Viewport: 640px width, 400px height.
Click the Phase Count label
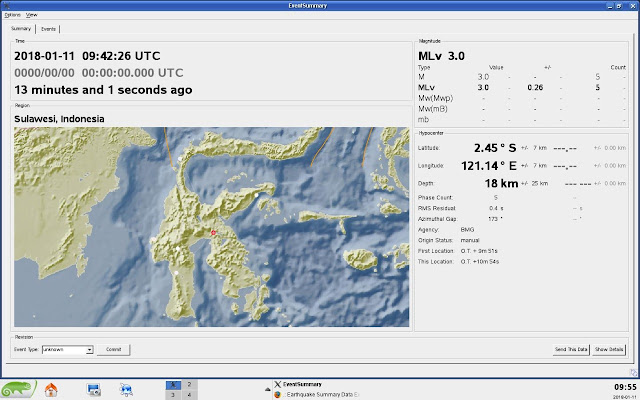click(x=436, y=198)
